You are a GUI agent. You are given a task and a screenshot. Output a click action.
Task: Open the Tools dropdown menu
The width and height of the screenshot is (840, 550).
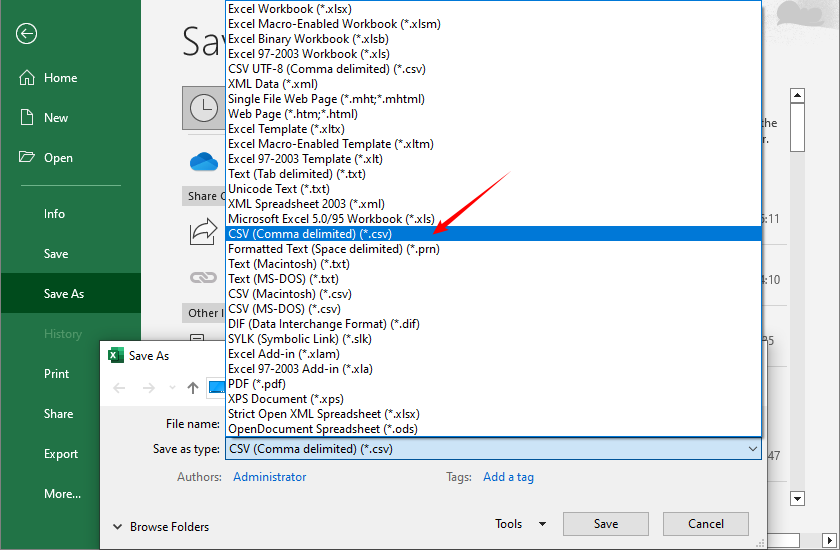520,524
